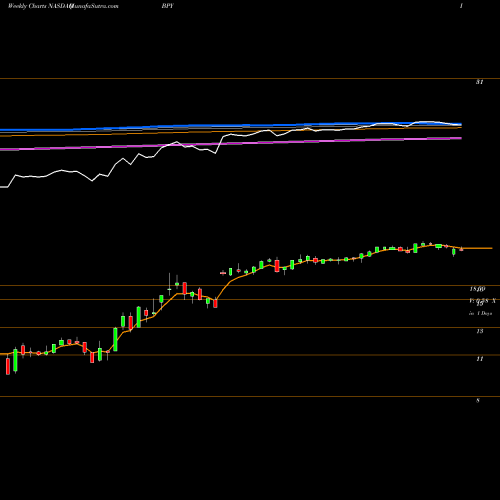The image size is (500, 500).
Task: Select the price label 31
Action: (479, 82)
